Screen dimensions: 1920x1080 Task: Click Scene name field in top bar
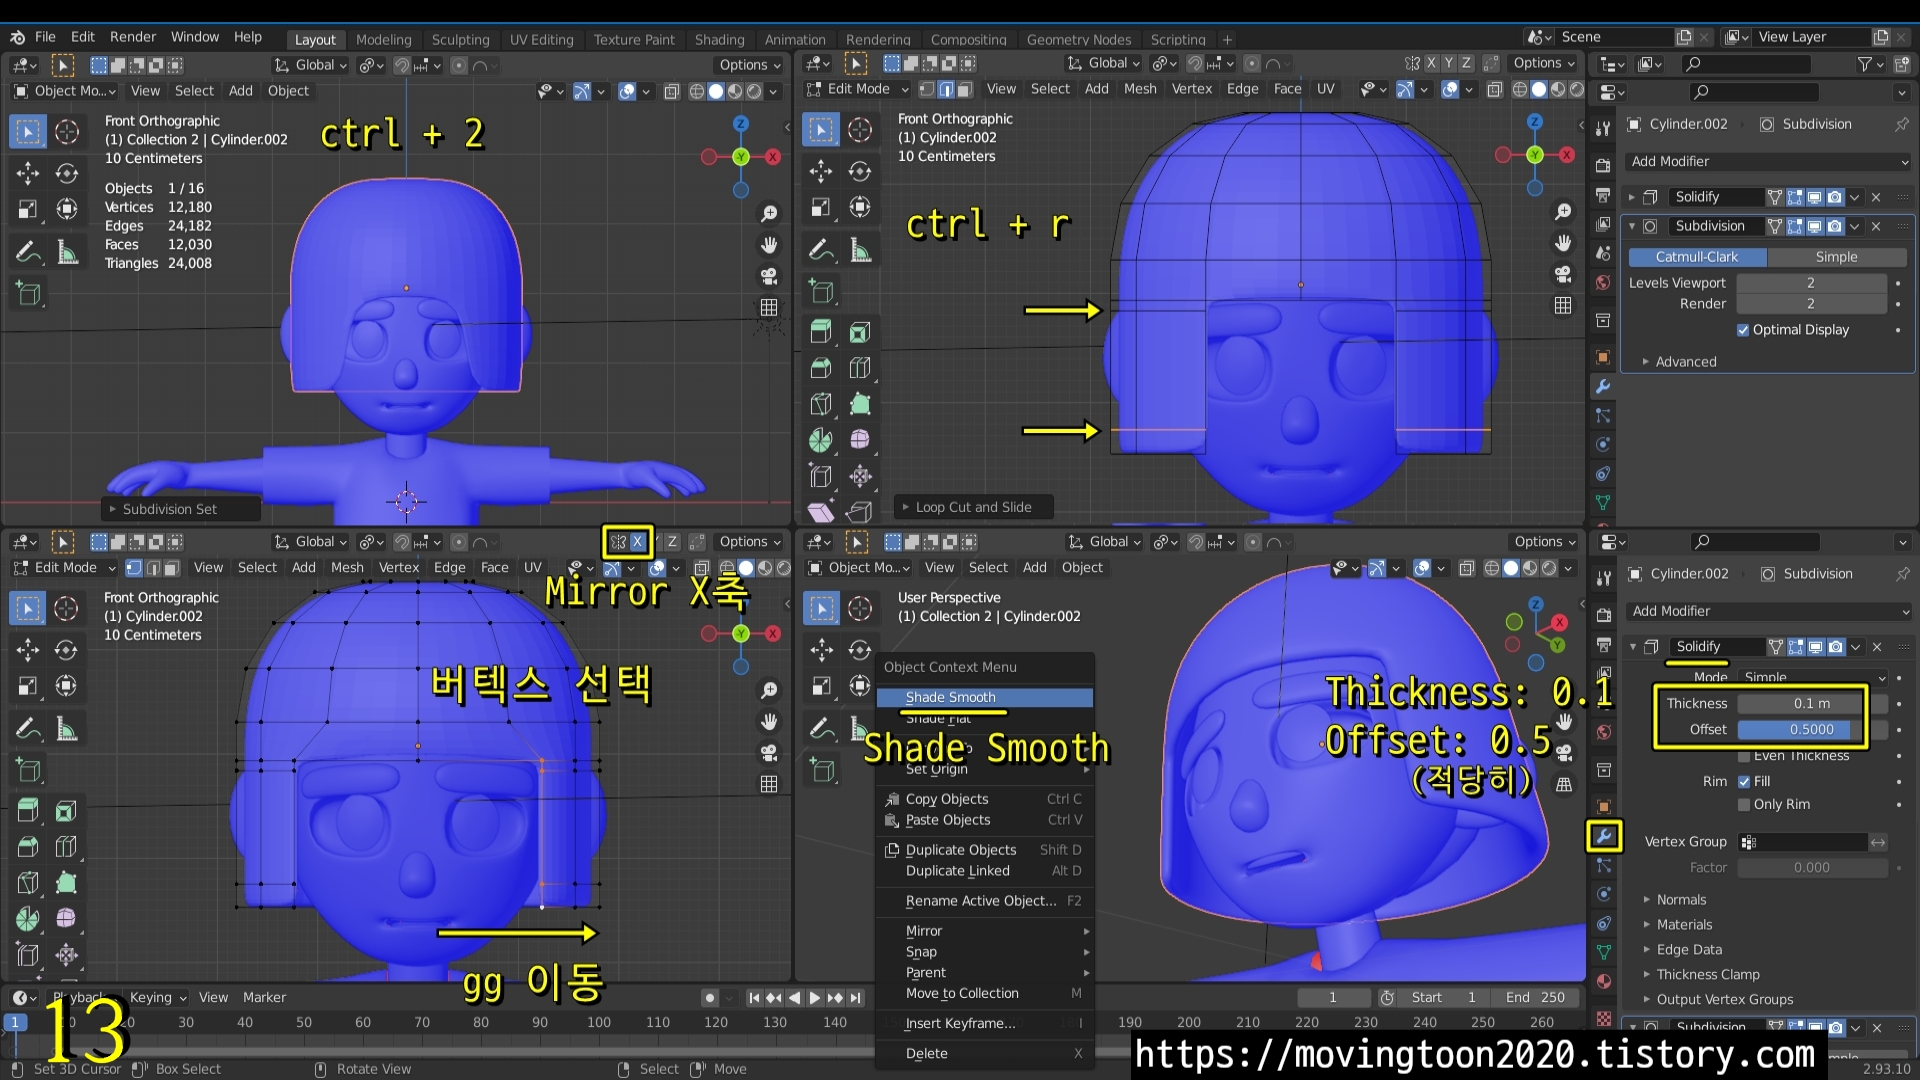pyautogui.click(x=1615, y=37)
